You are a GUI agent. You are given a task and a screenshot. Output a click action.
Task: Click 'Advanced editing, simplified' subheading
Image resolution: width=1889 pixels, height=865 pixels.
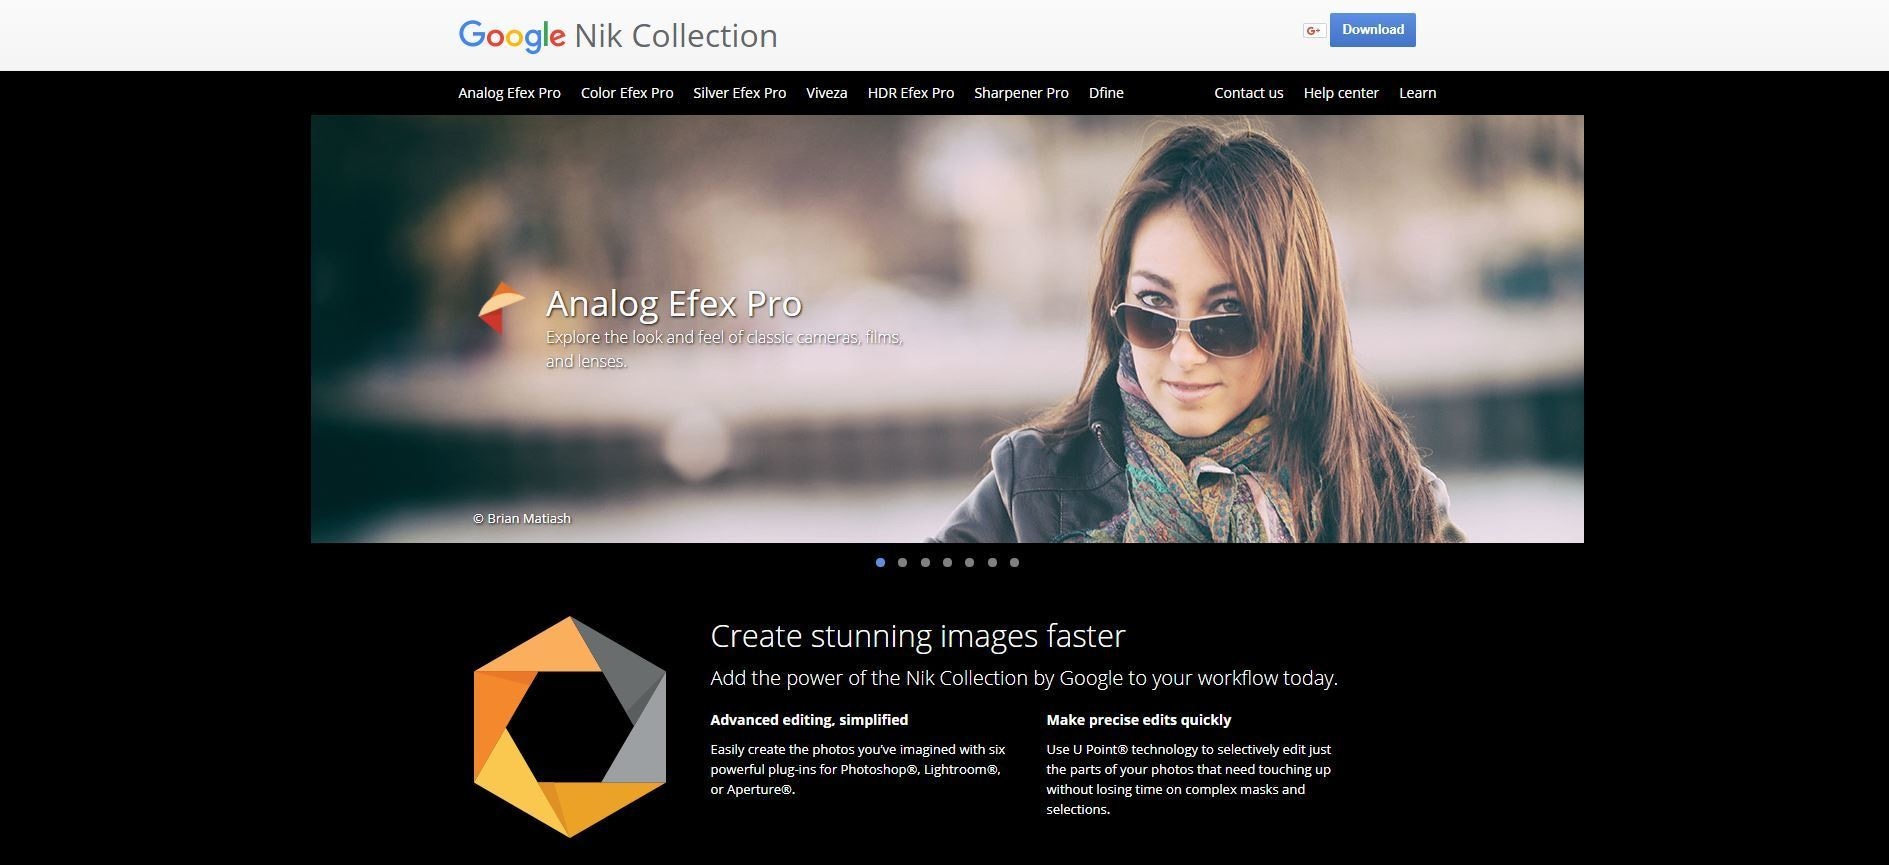[x=809, y=720]
